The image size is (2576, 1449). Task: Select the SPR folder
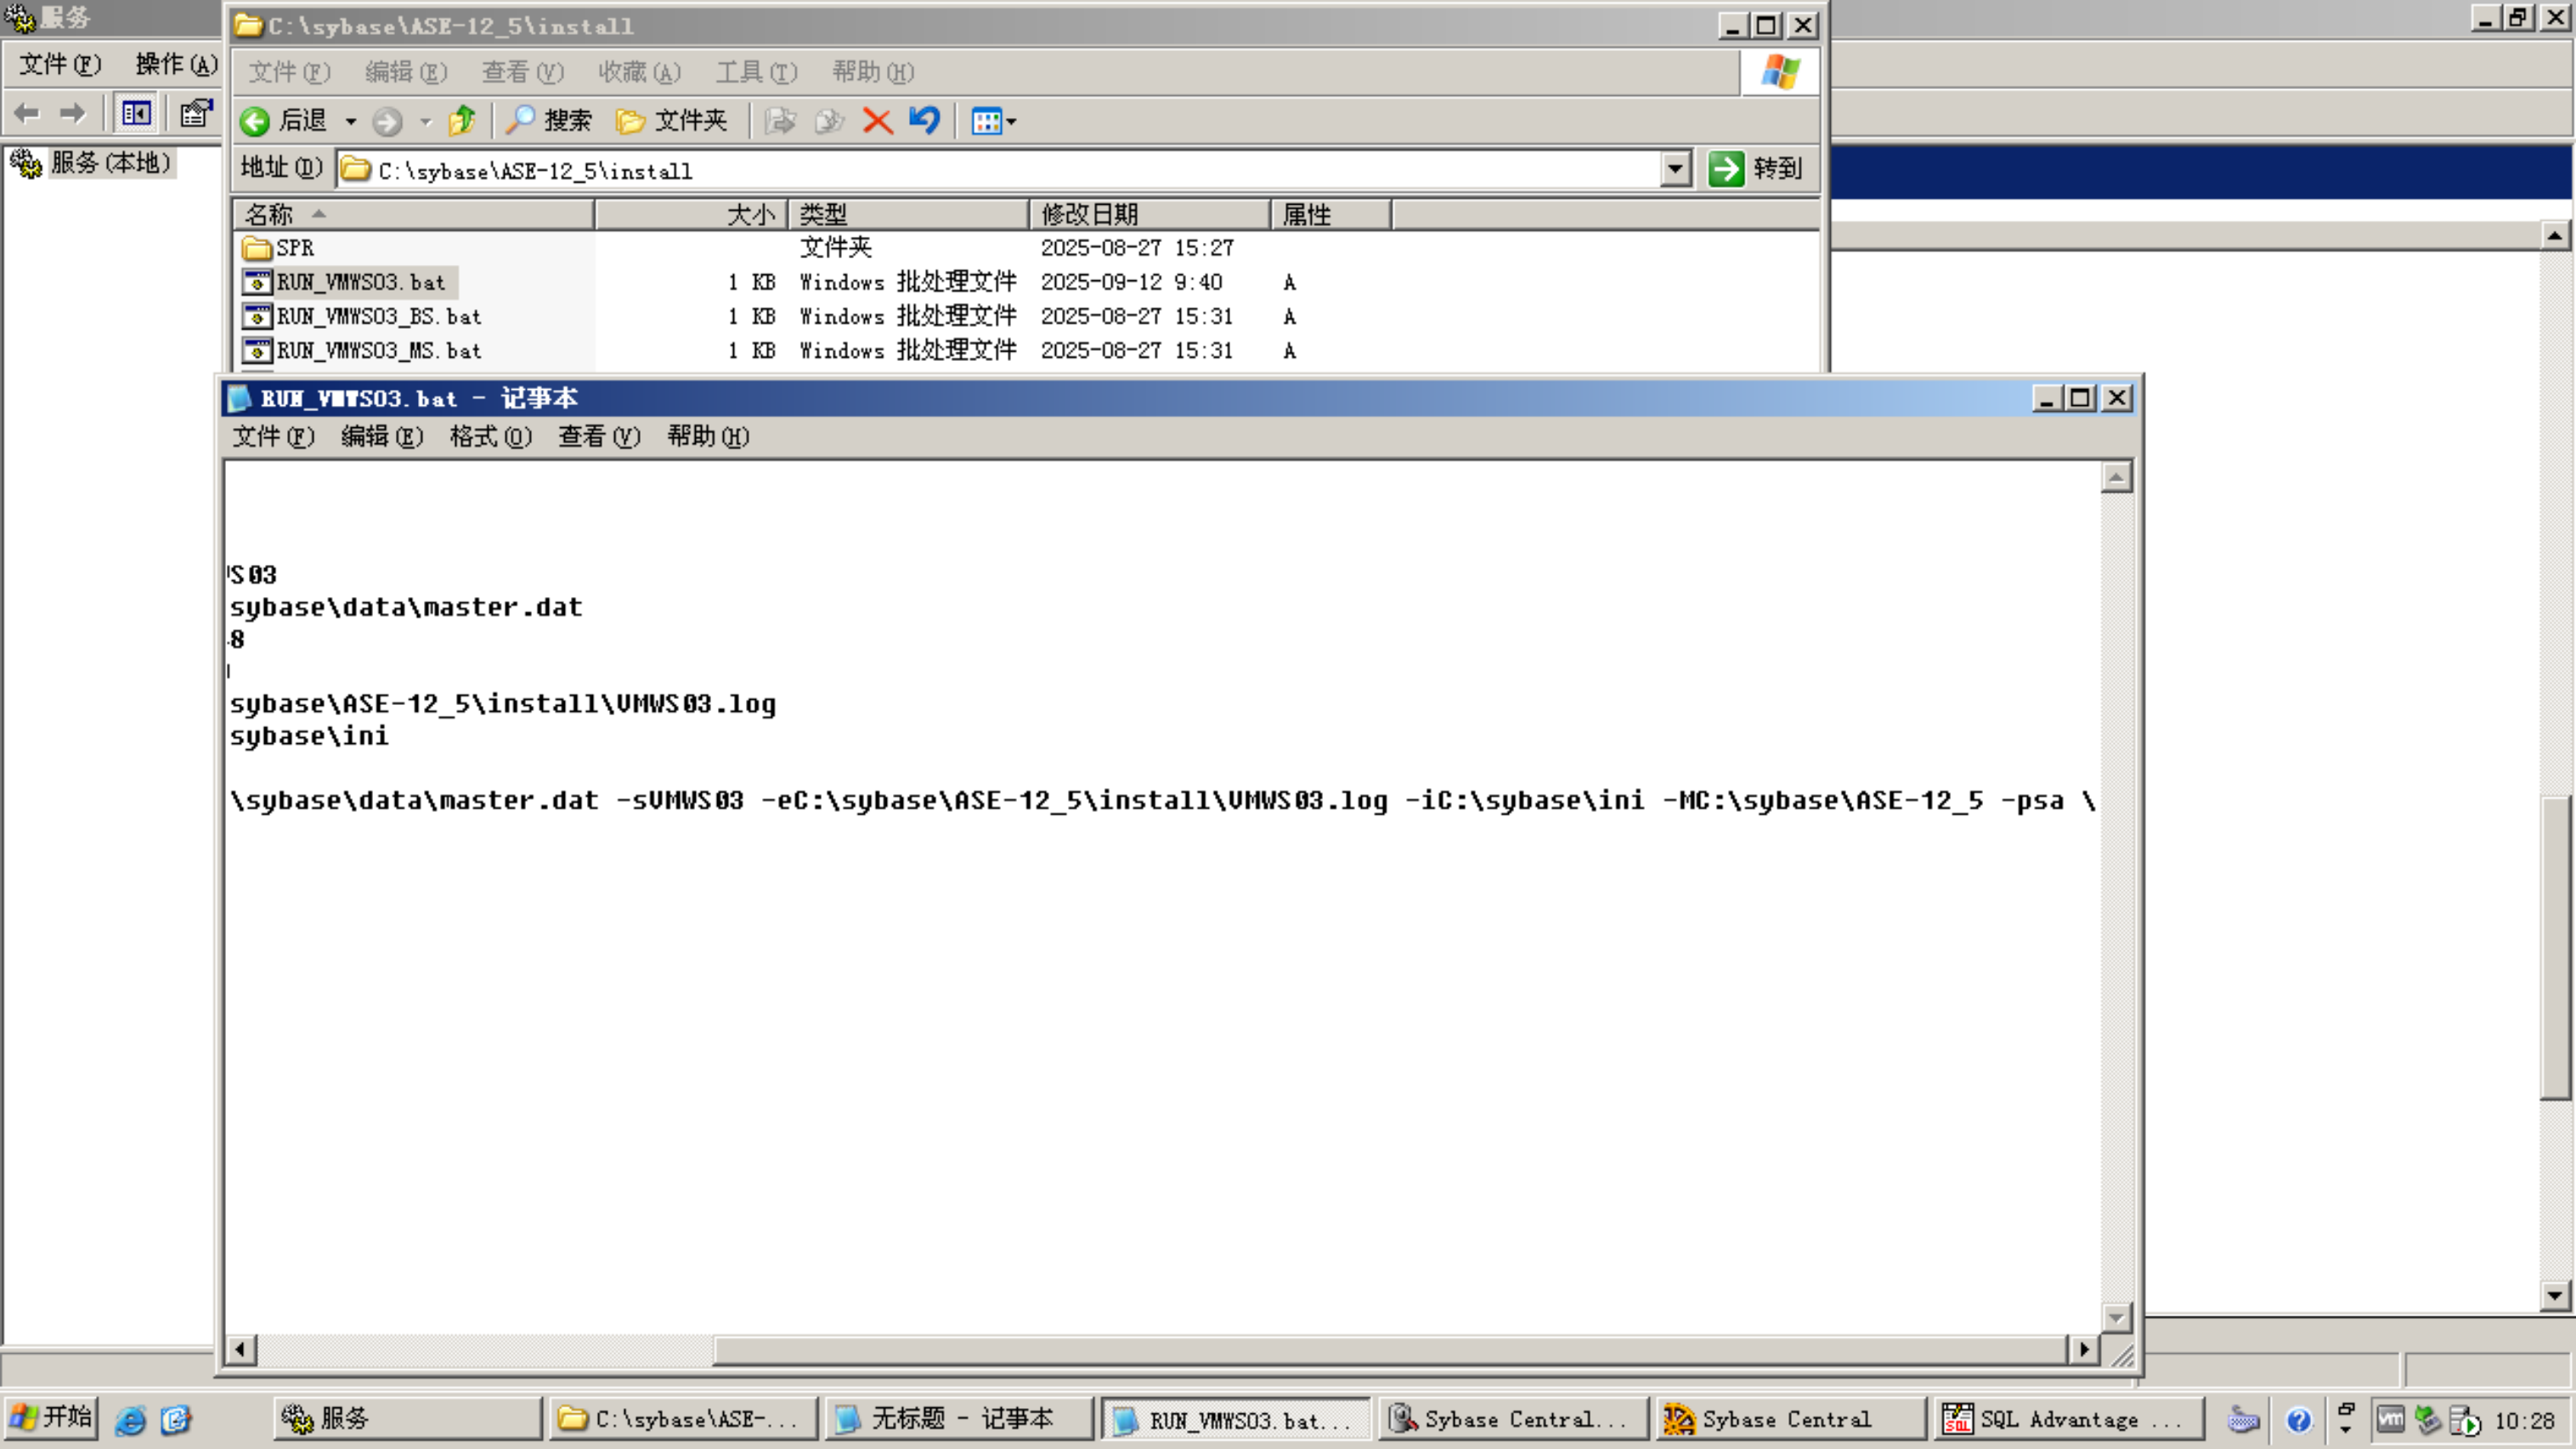tap(279, 248)
